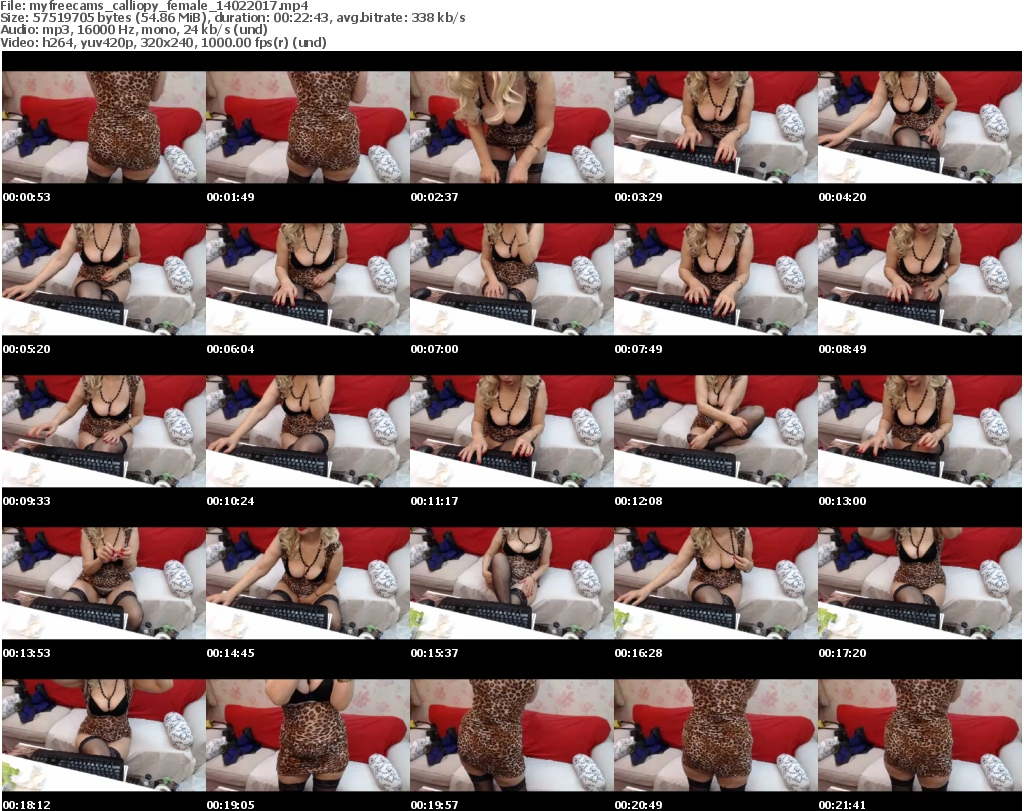Select the thumbnail timestamped 00:14:45
Screen dimensions: 1024x811
(308, 584)
